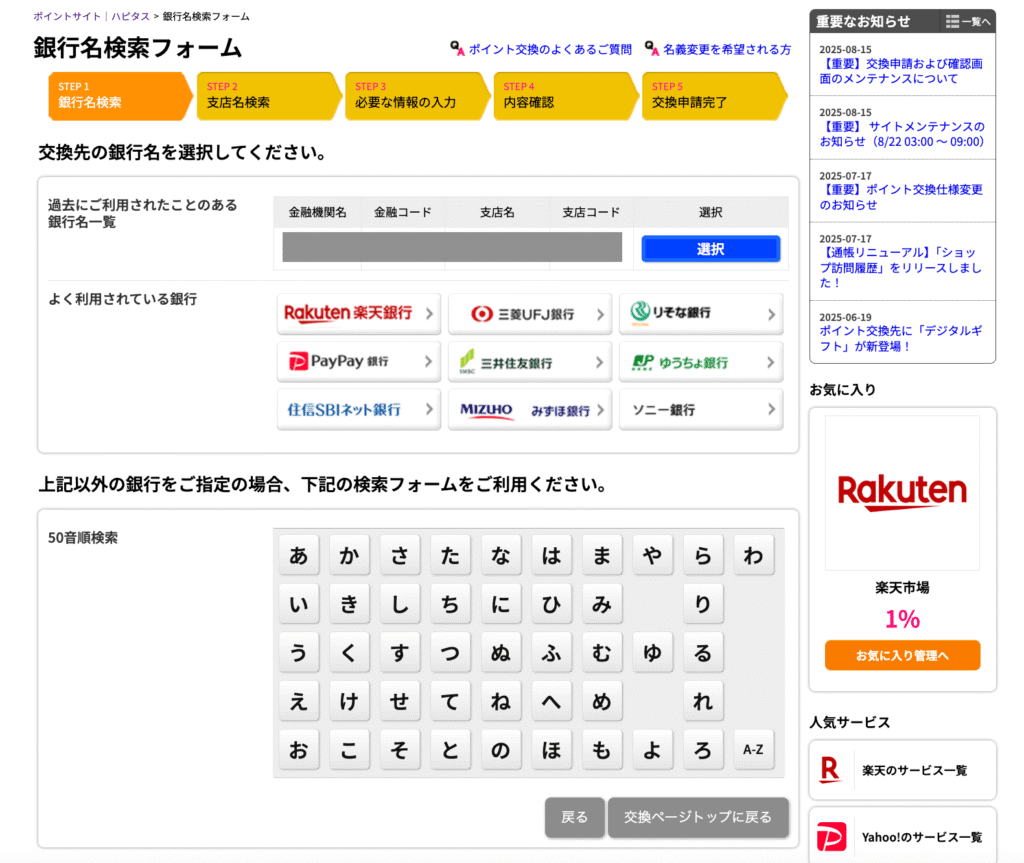This screenshot has height=863, width=1024.
Task: Click the 1% cashback rate text
Action: pos(902,619)
